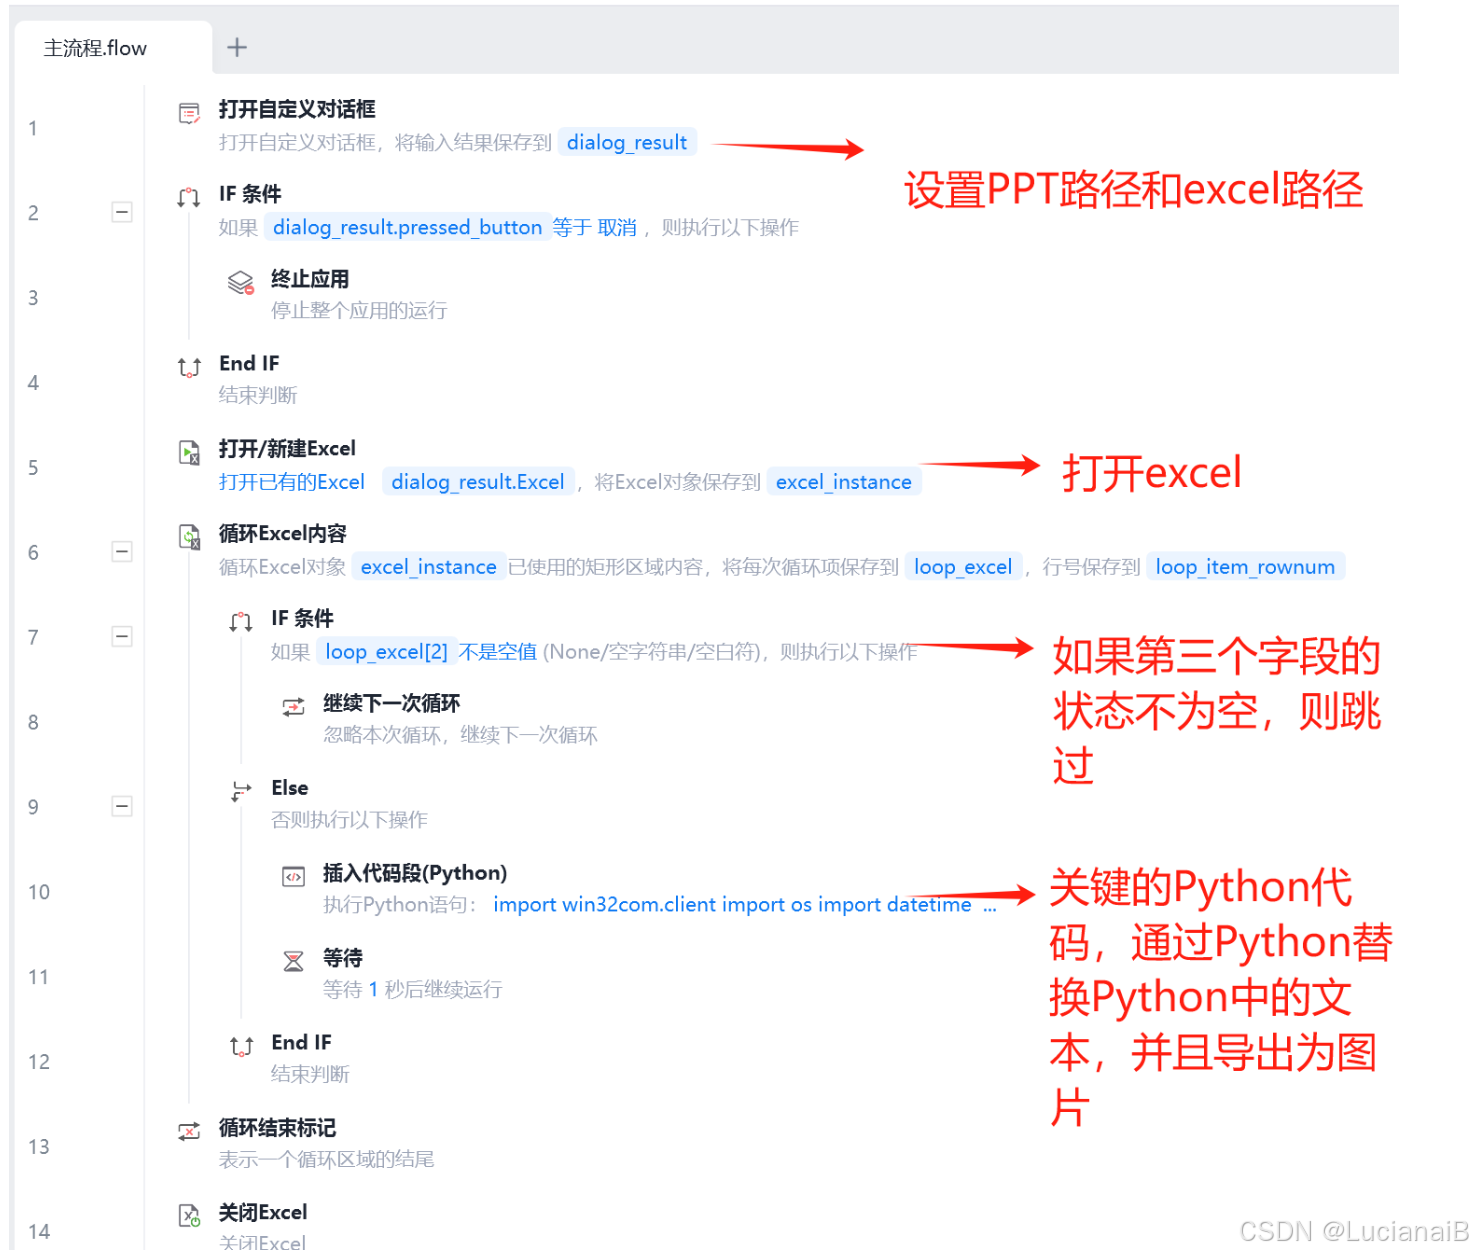
Task: Add a new flow tab with plus
Action: [x=237, y=47]
